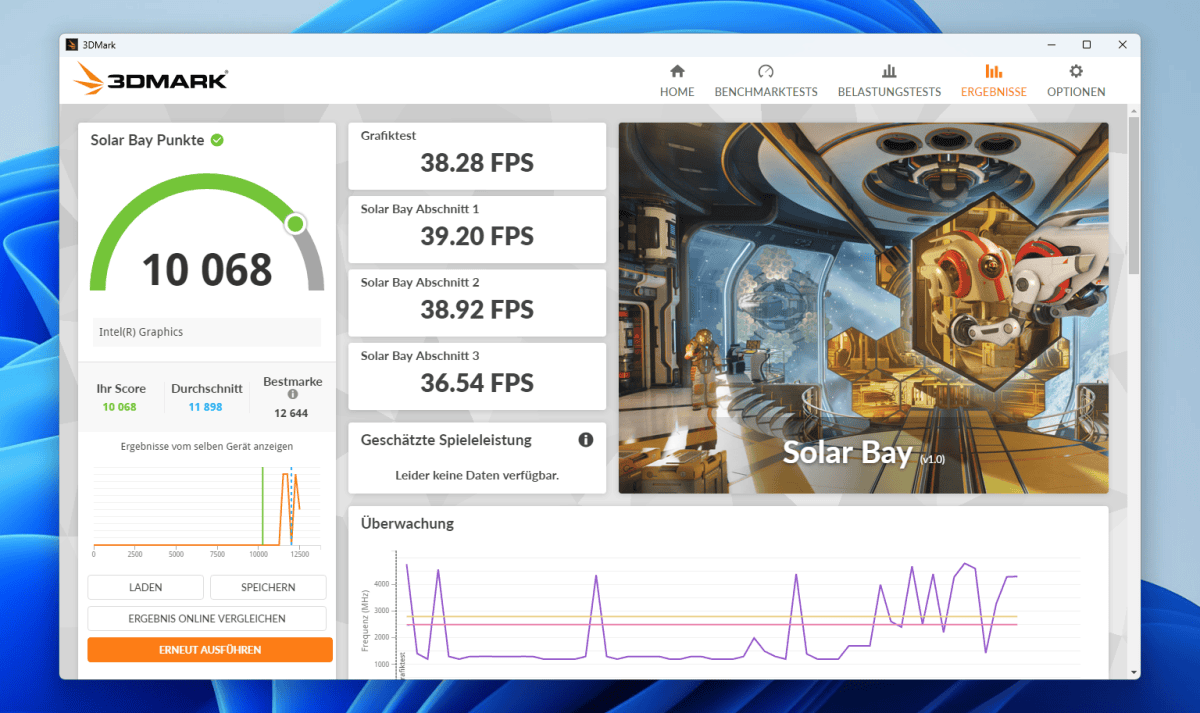The height and width of the screenshot is (713, 1200).
Task: Open the BENCHMARKTESTS tab
Action: (x=766, y=81)
